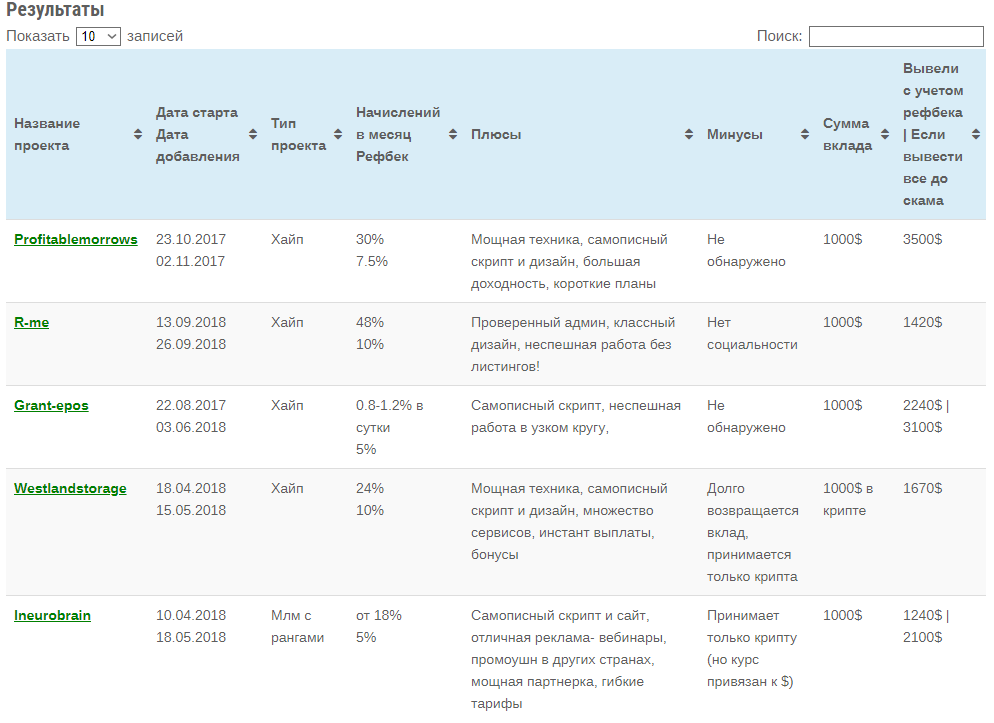Click the 1240$ | 2100$ value
994x723 pixels.
tap(926, 627)
